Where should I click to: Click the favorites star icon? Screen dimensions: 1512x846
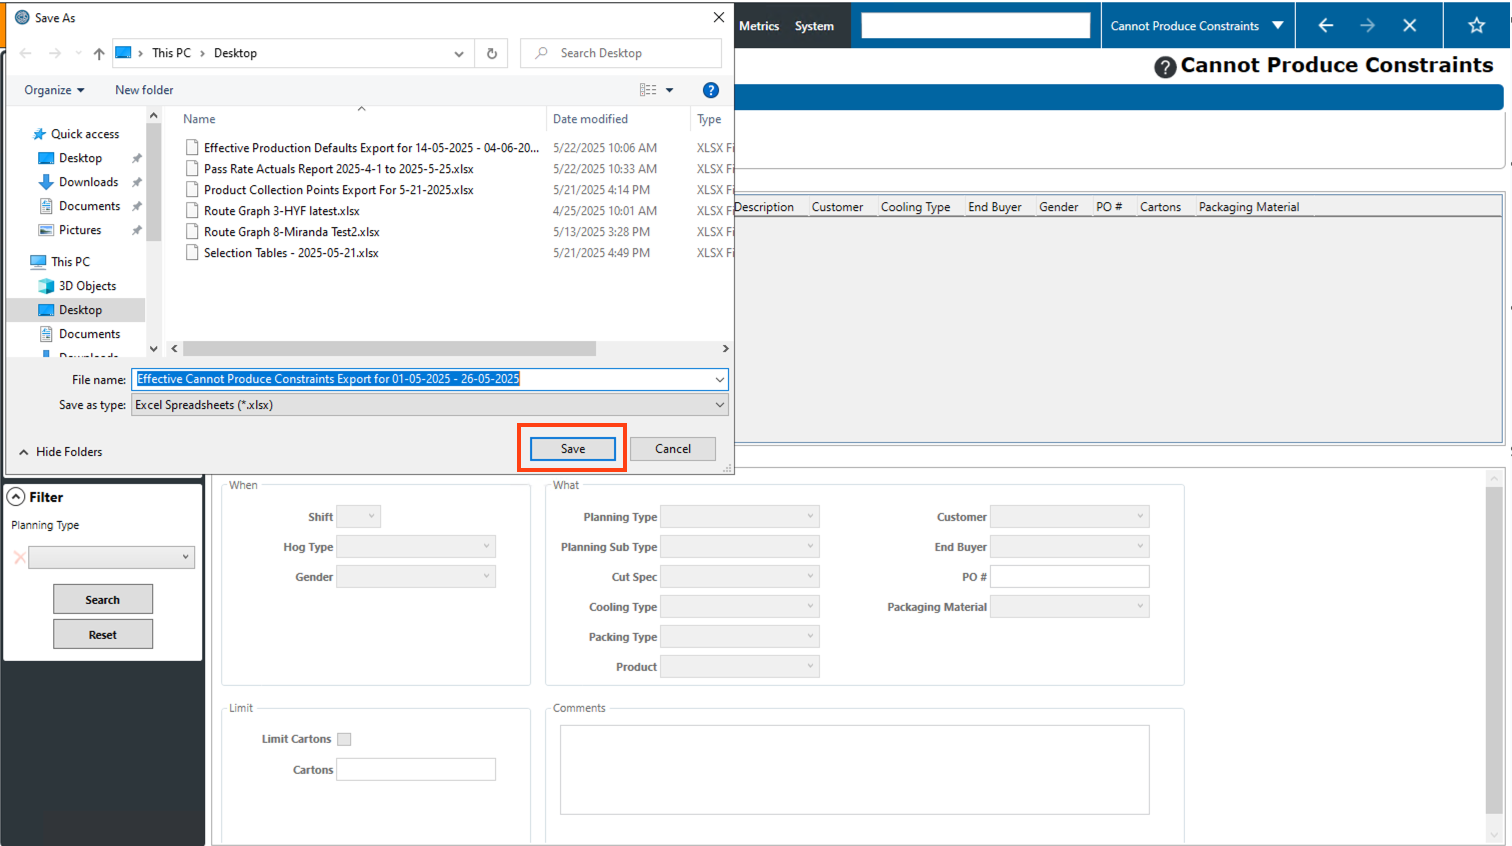[x=1476, y=26]
